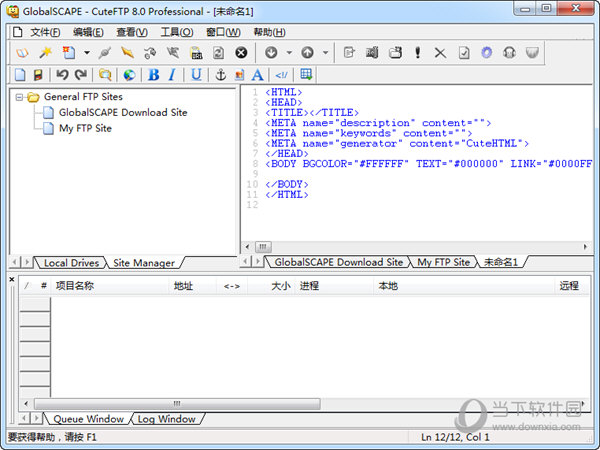Open the 窗口(W) menu
The height and width of the screenshot is (450, 600).
coord(223,32)
